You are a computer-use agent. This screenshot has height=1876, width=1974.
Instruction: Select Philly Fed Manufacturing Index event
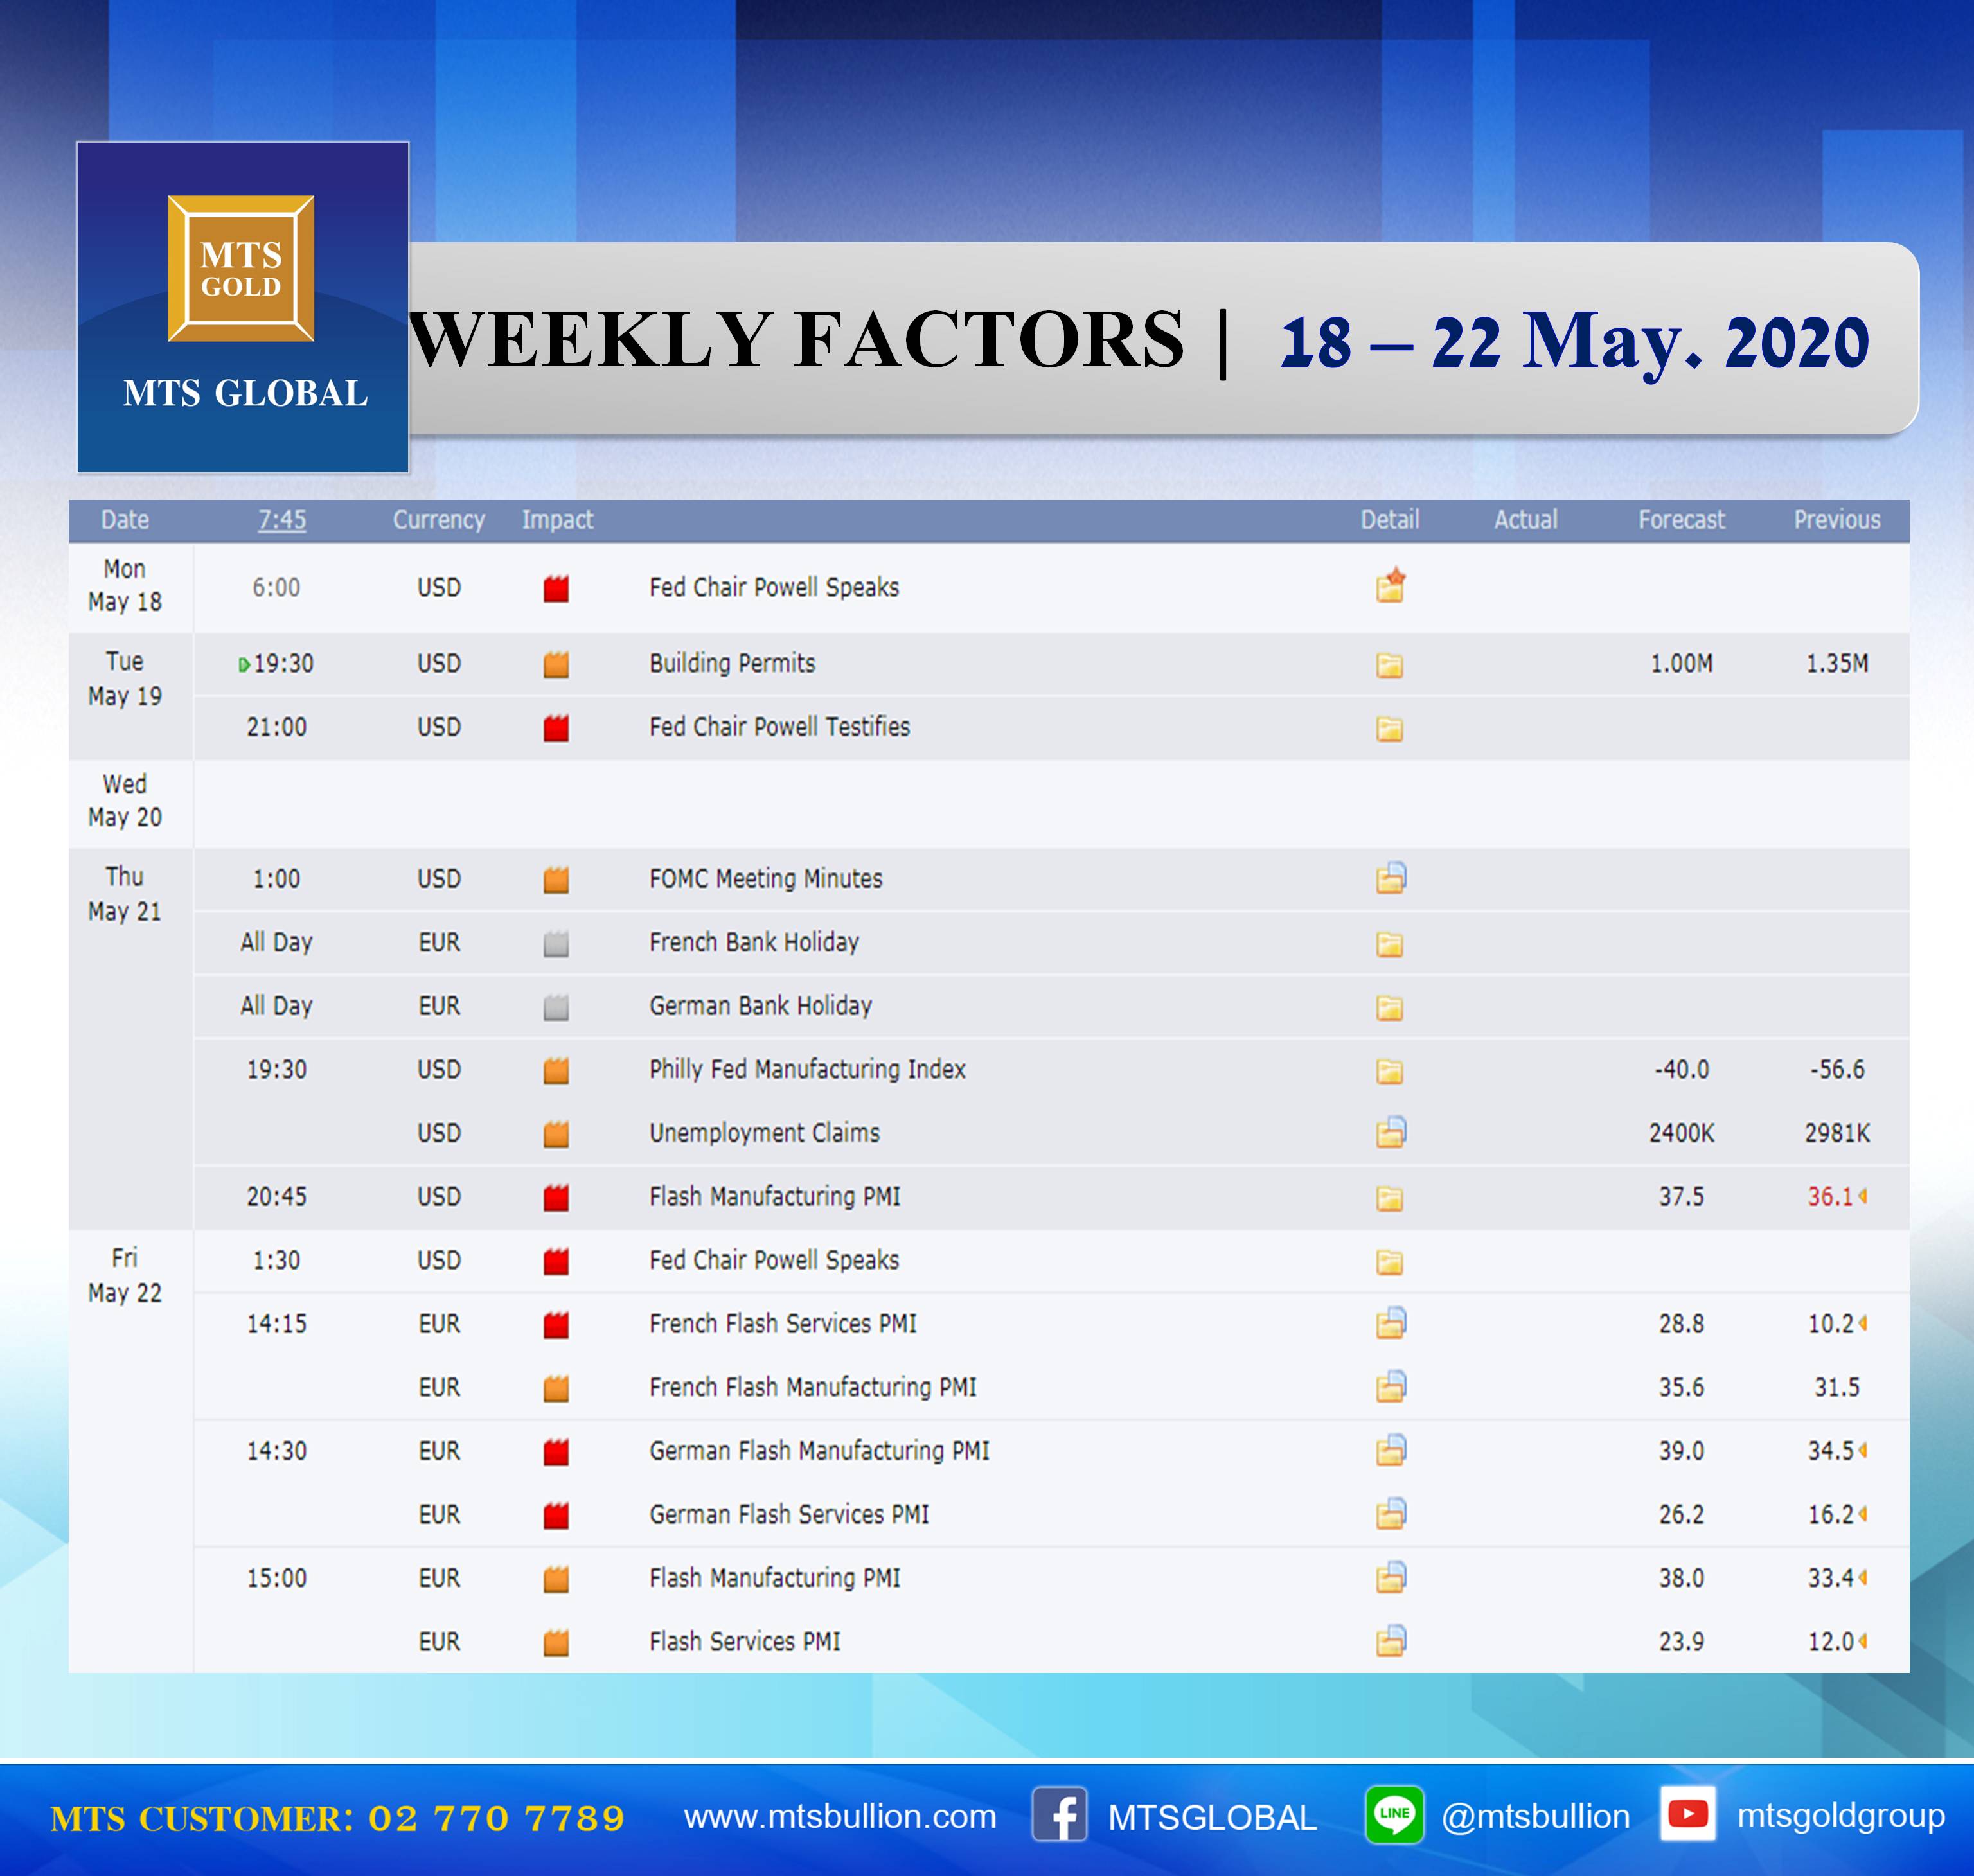pos(807,1069)
